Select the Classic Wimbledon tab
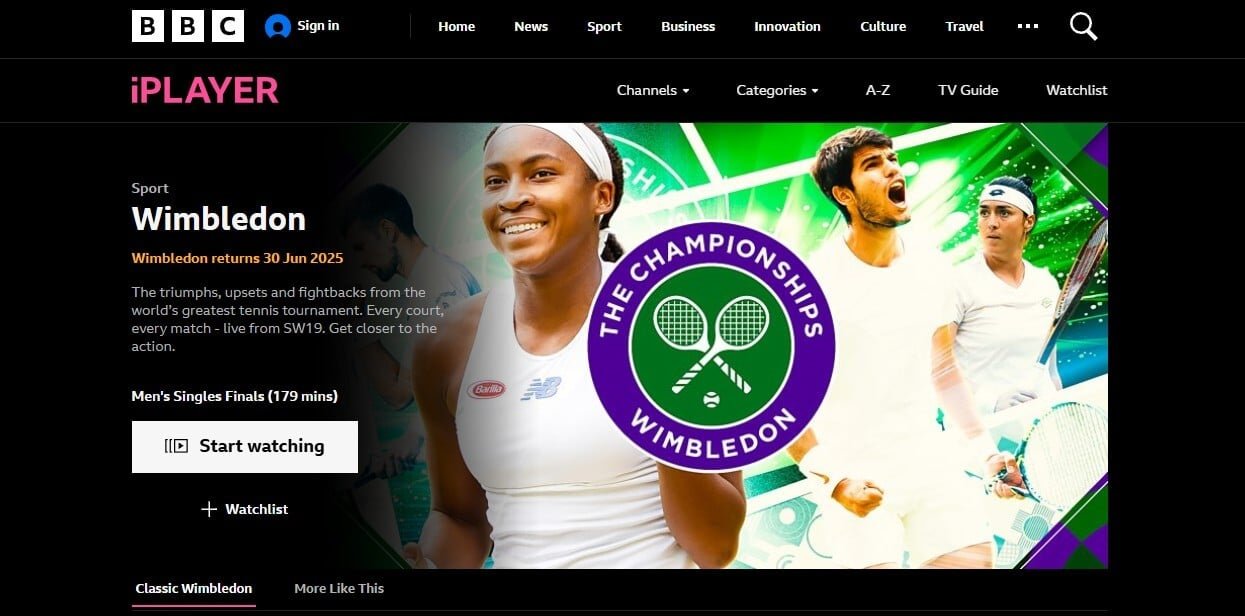The image size is (1245, 616). tap(194, 588)
